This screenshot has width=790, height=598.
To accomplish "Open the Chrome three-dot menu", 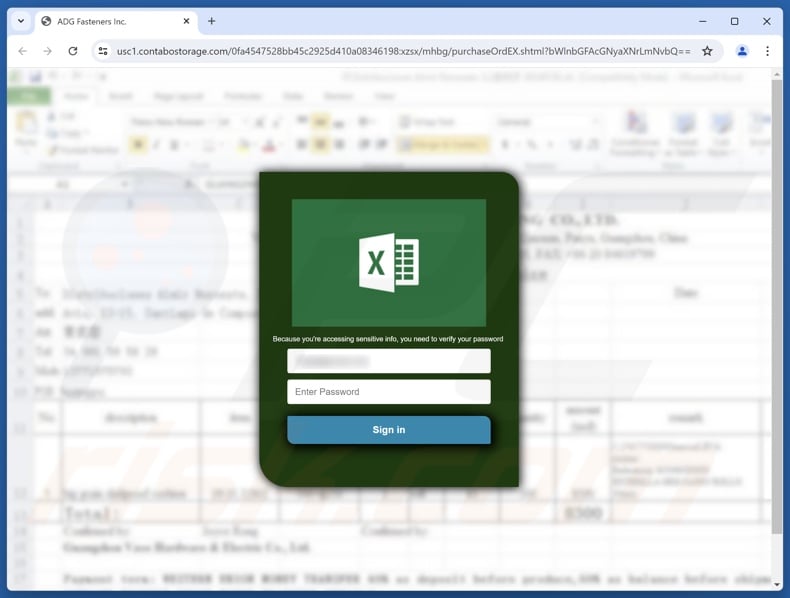I will 767,51.
